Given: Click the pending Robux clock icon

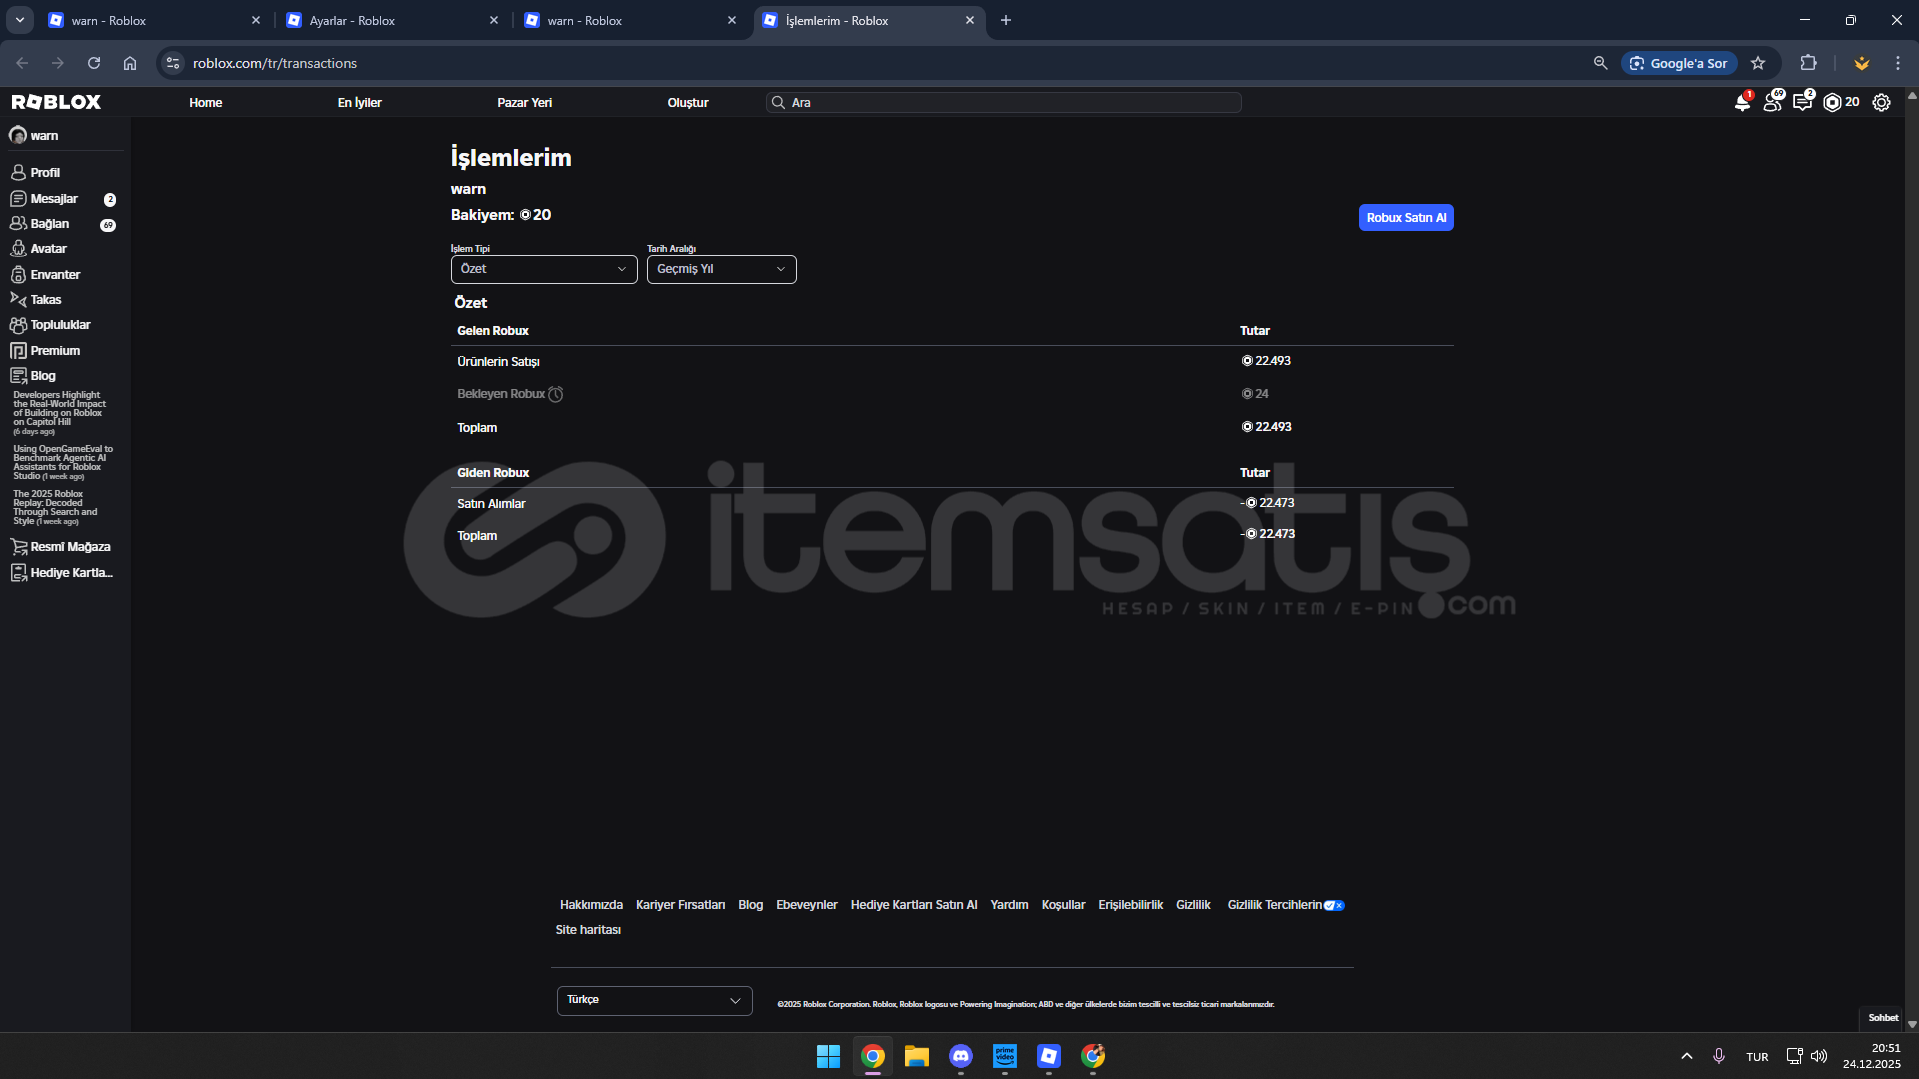Looking at the screenshot, I should pos(556,394).
